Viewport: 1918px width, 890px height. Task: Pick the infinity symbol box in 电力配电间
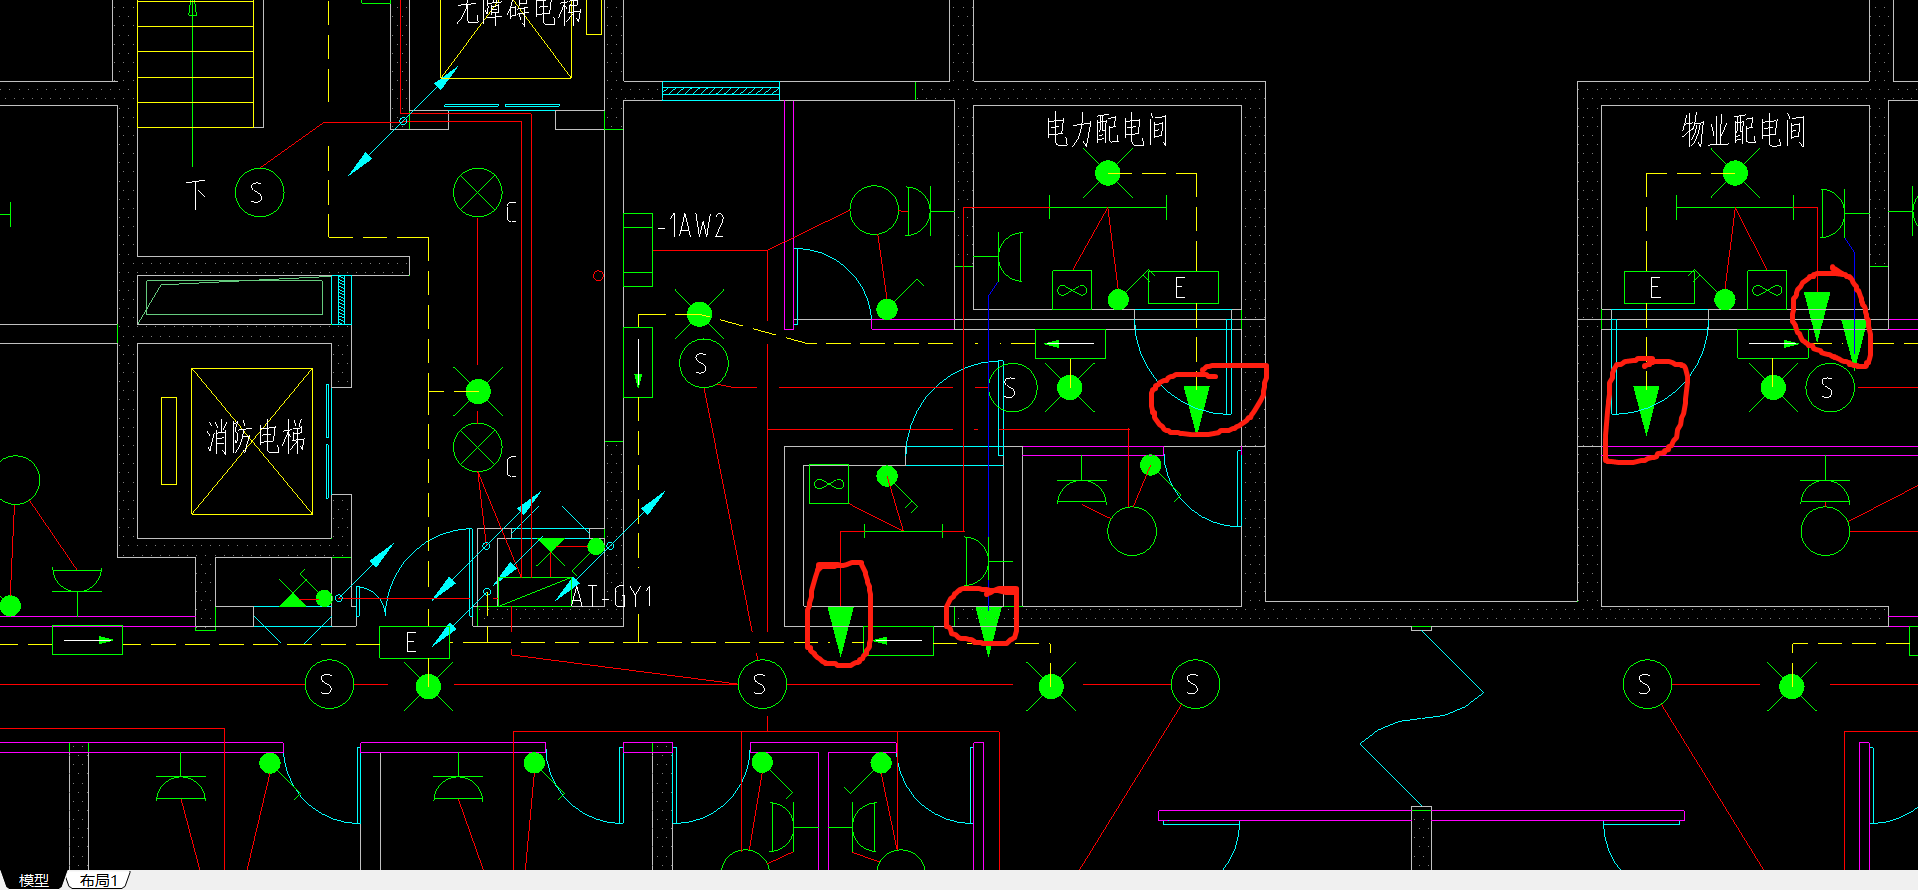click(1071, 290)
